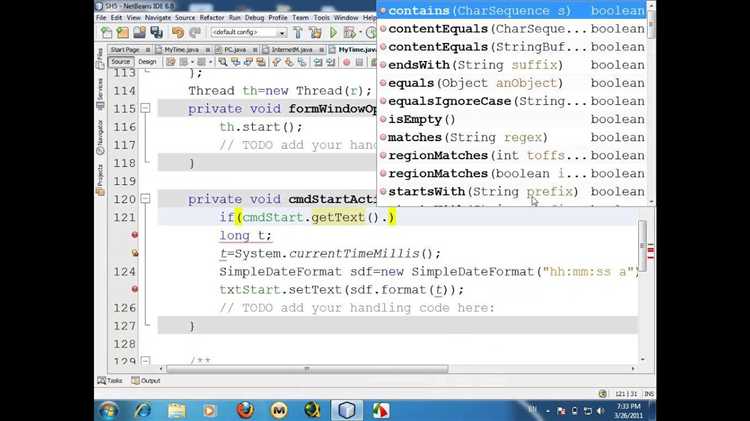Click the breakpoint marker beside the txtStart.setText line
This screenshot has height=421, width=750.
[135, 289]
